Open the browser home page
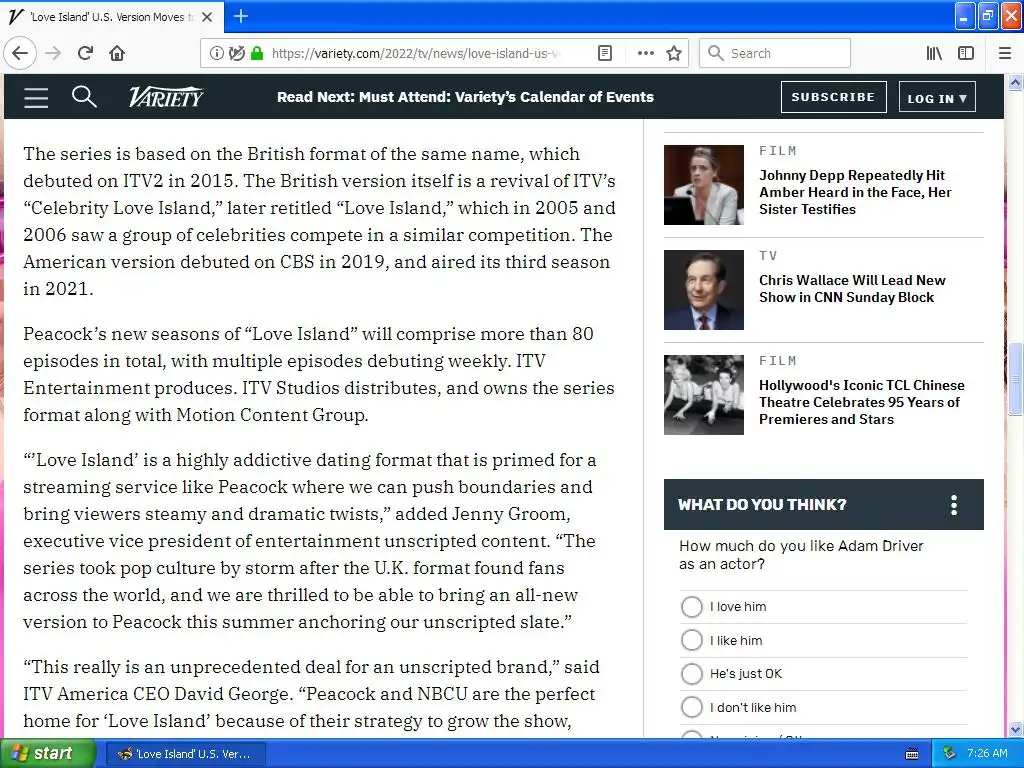 tap(117, 53)
